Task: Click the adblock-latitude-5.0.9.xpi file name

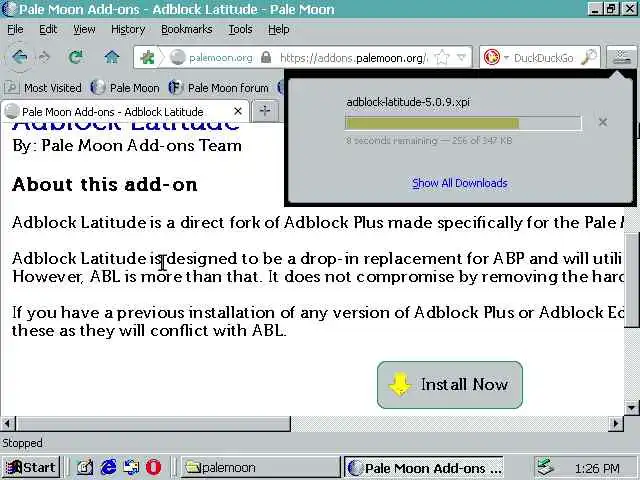Action: tap(408, 102)
